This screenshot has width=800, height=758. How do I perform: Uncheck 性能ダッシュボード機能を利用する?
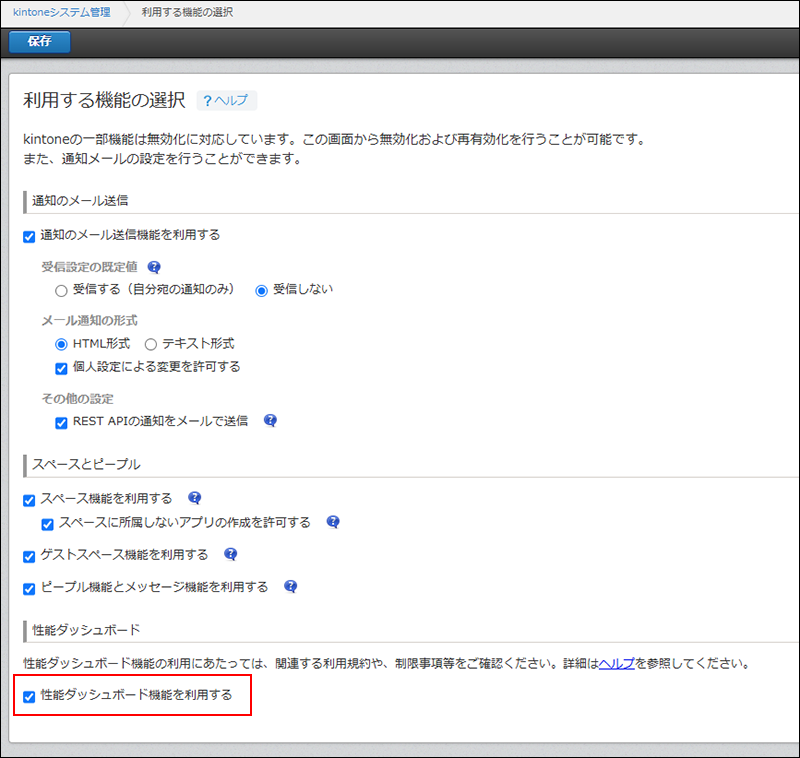click(x=29, y=699)
